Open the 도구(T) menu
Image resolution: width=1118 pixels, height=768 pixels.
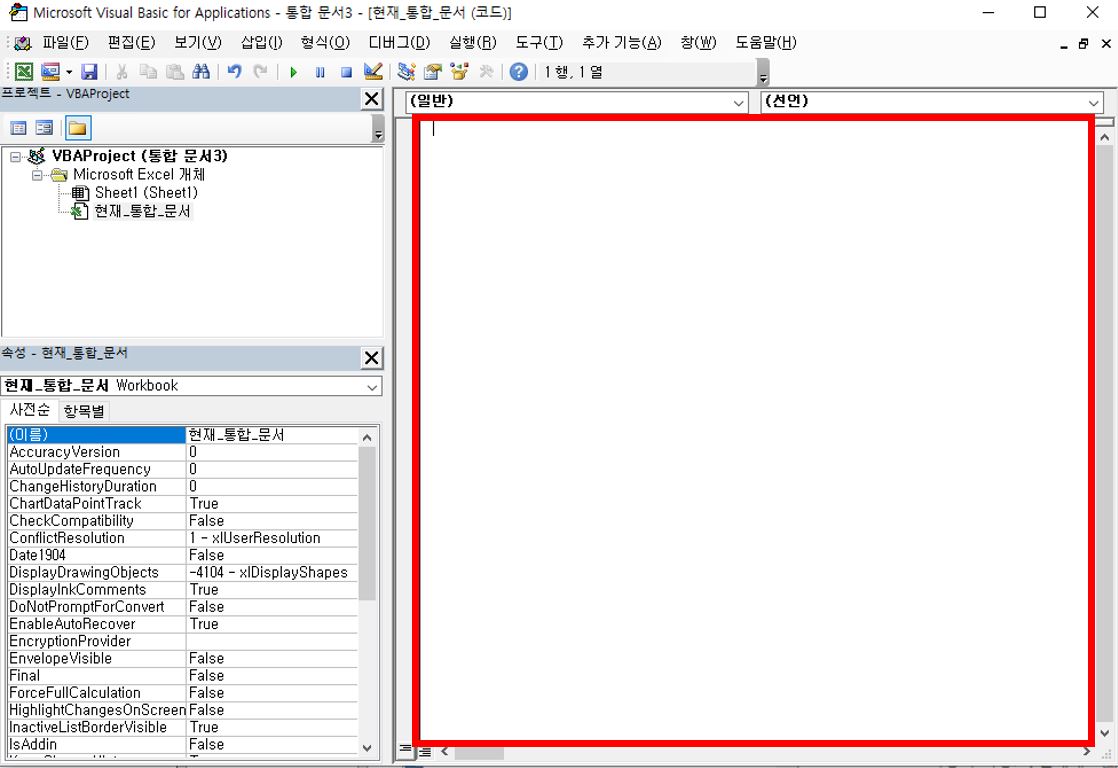(x=539, y=42)
